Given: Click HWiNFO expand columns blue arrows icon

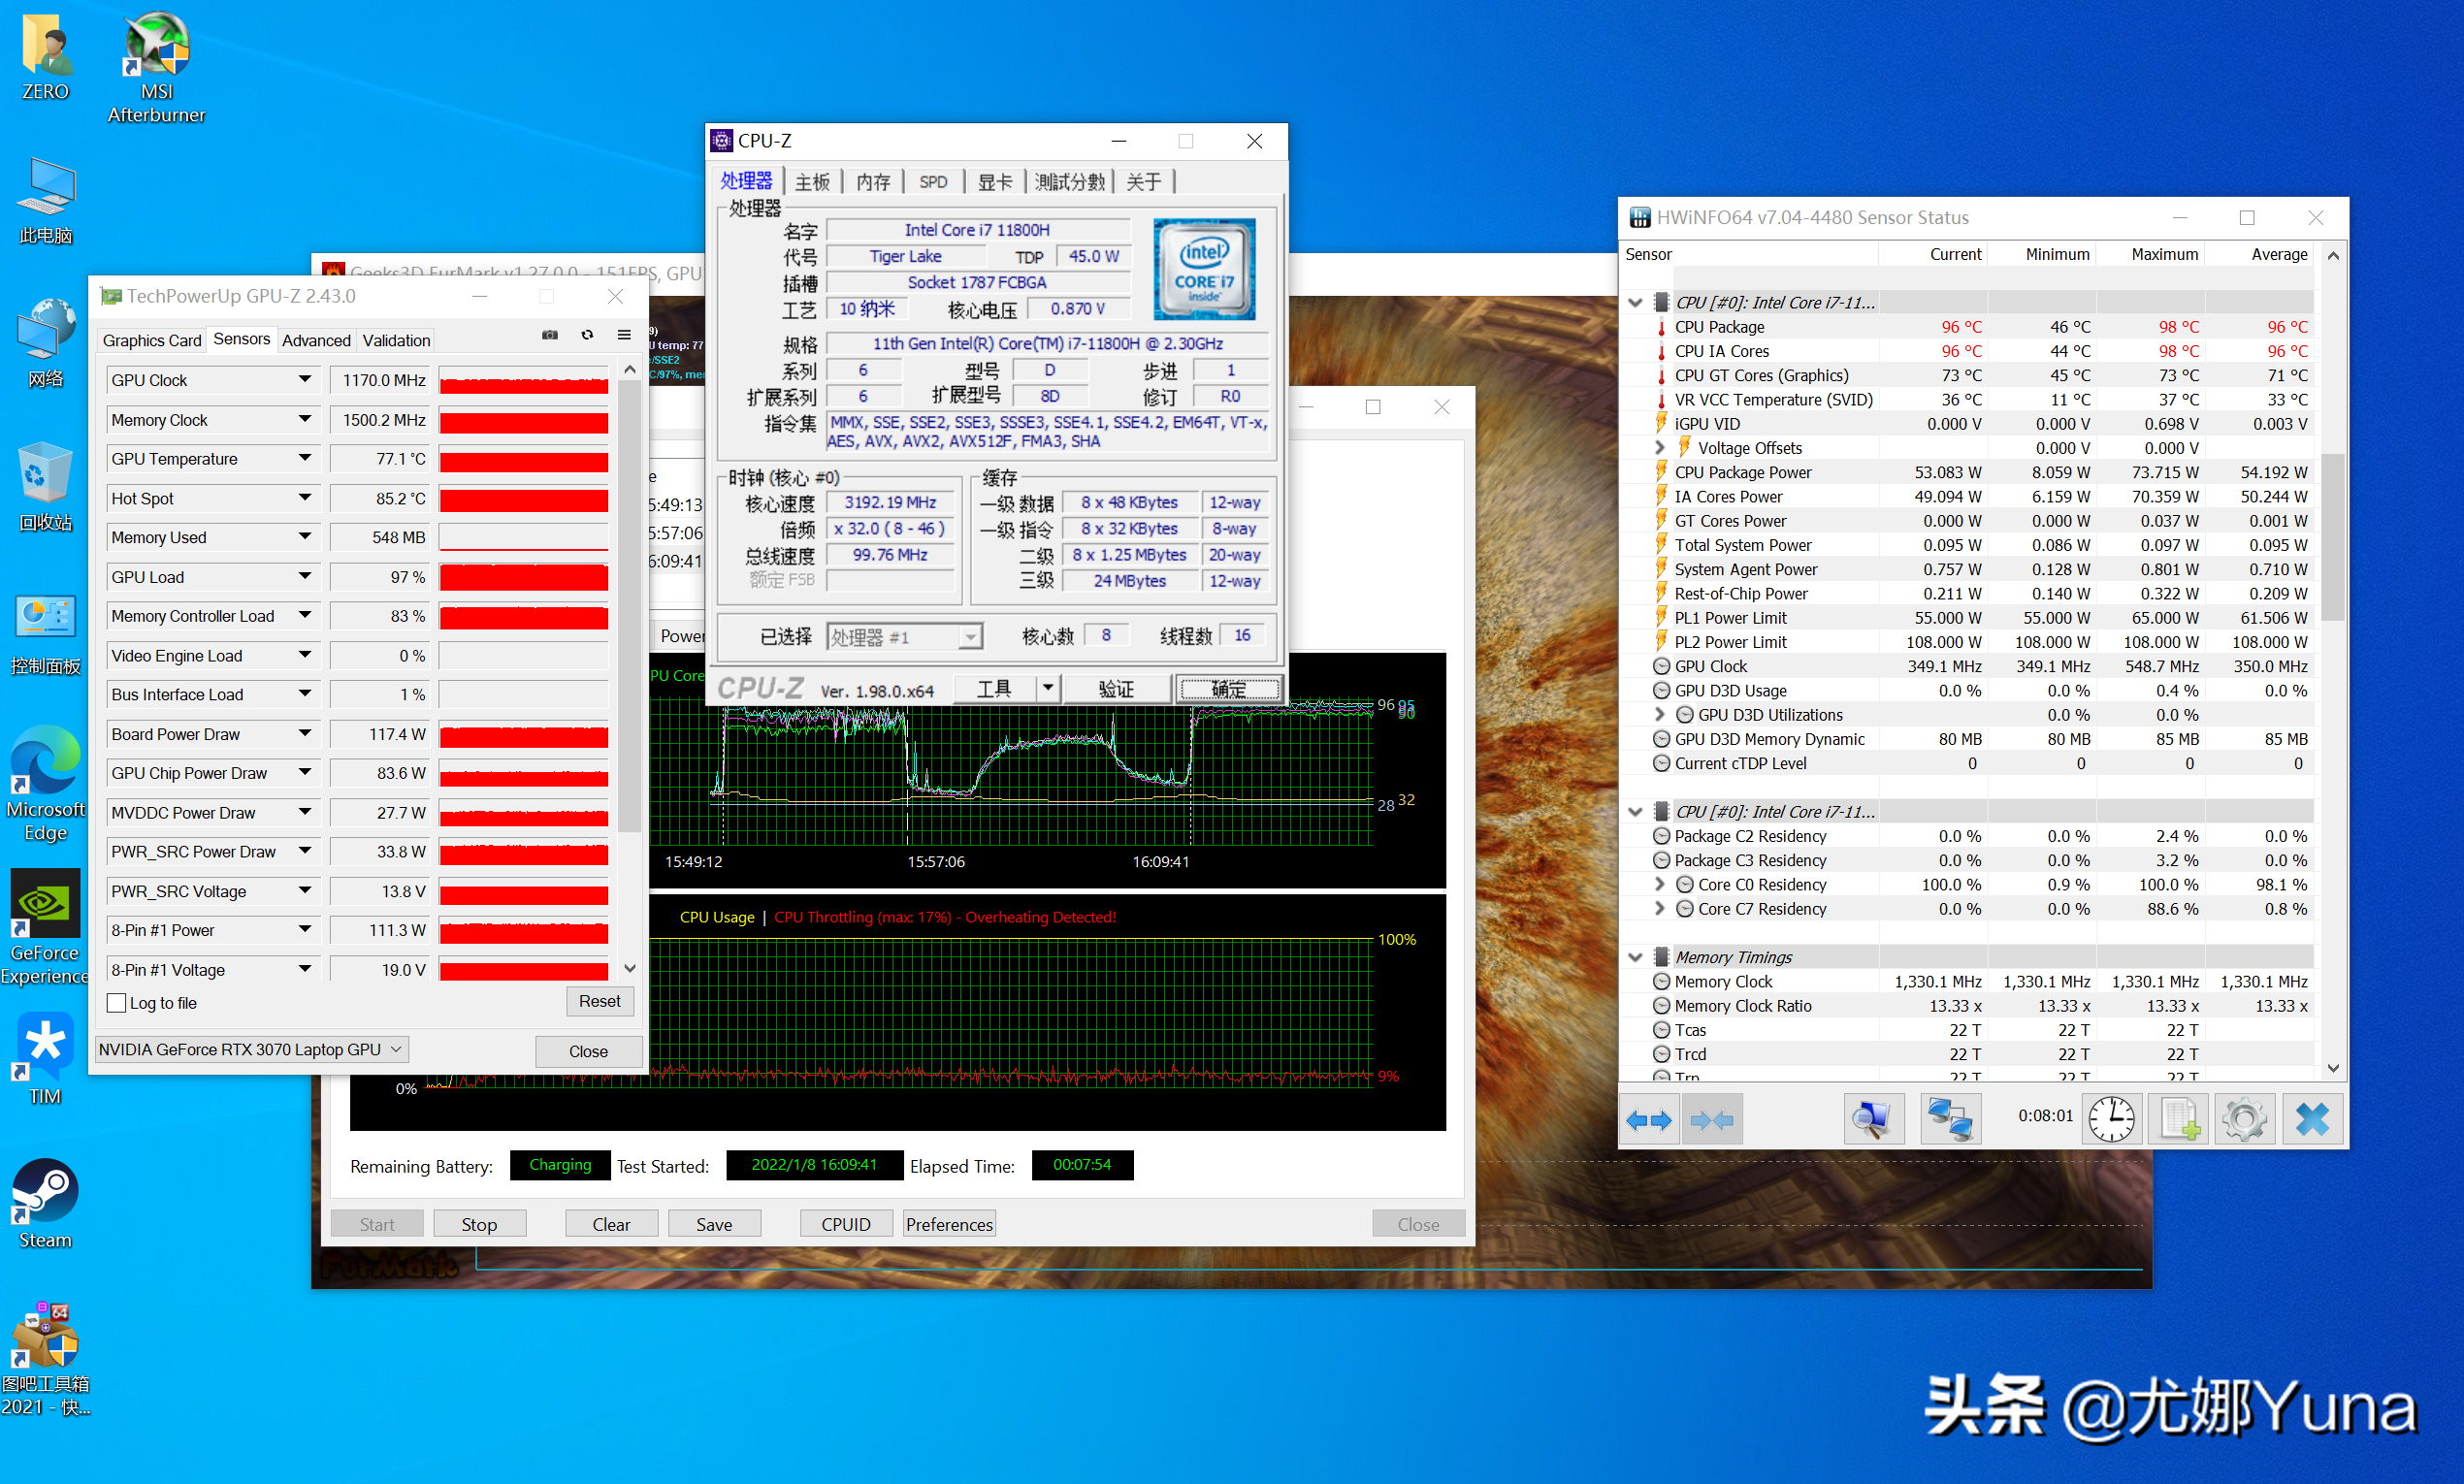Looking at the screenshot, I should click(1649, 1119).
